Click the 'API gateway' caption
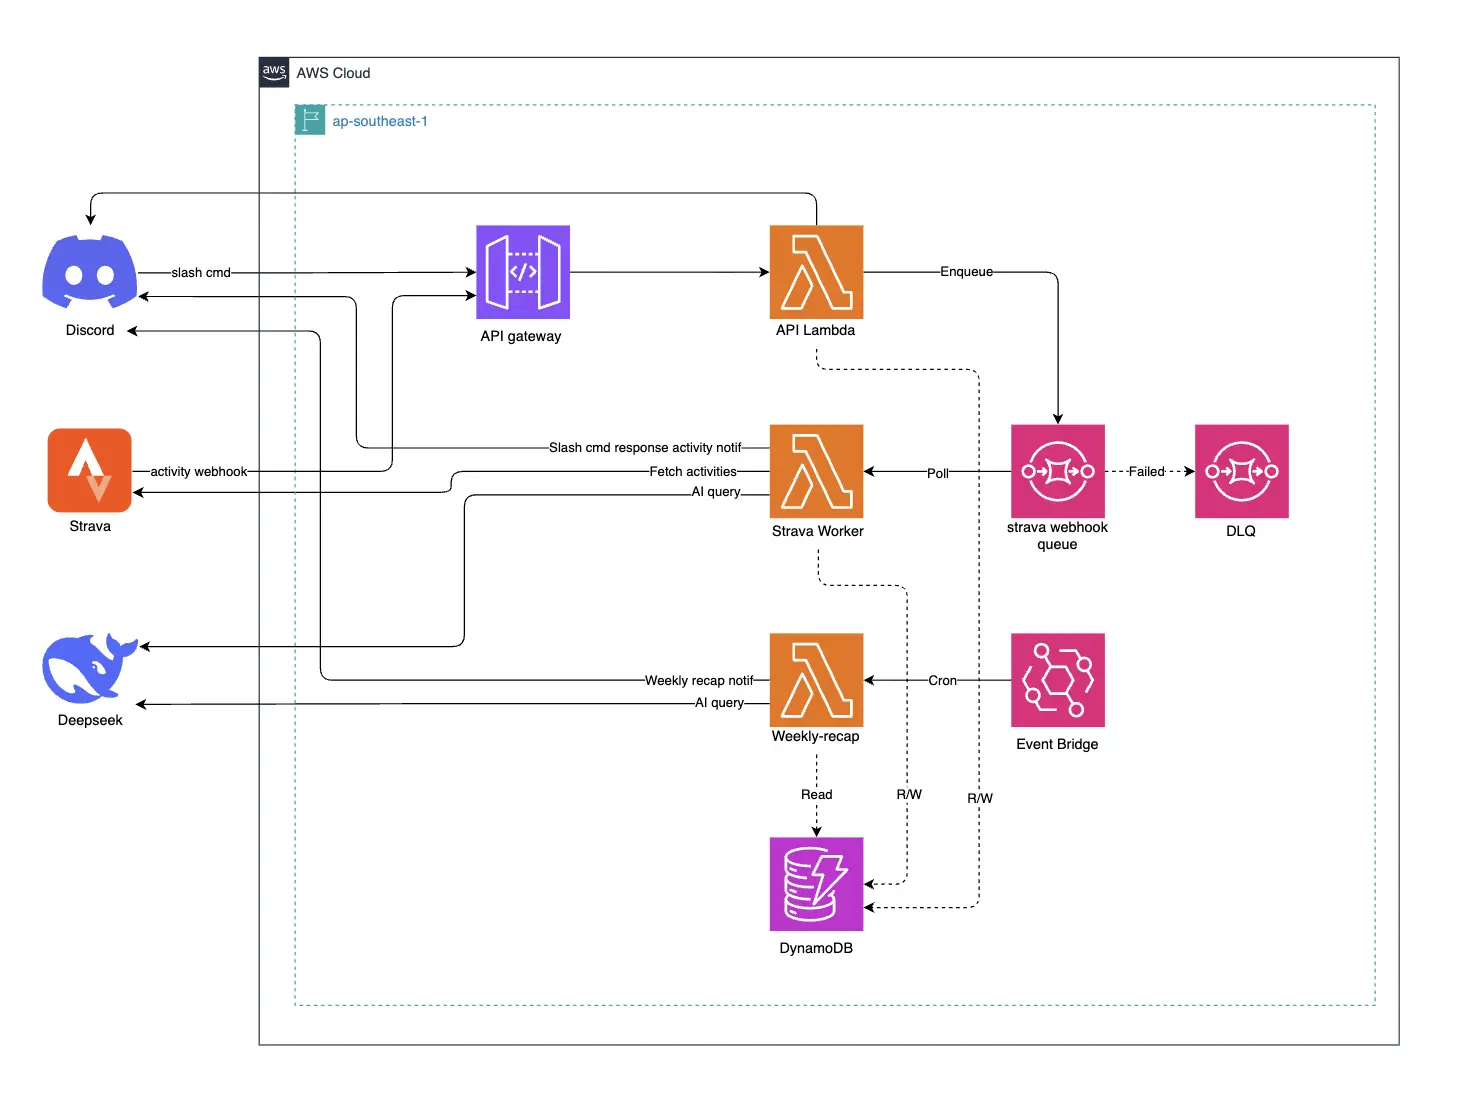1468x1106 pixels. click(521, 336)
